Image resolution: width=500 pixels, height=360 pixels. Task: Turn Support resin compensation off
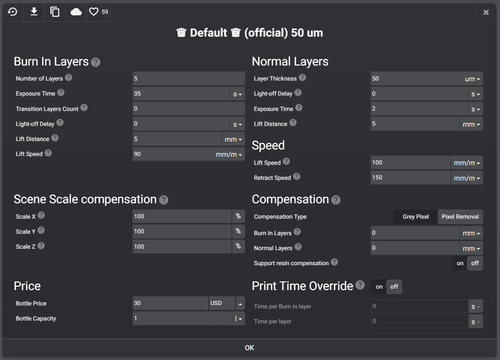tap(475, 263)
